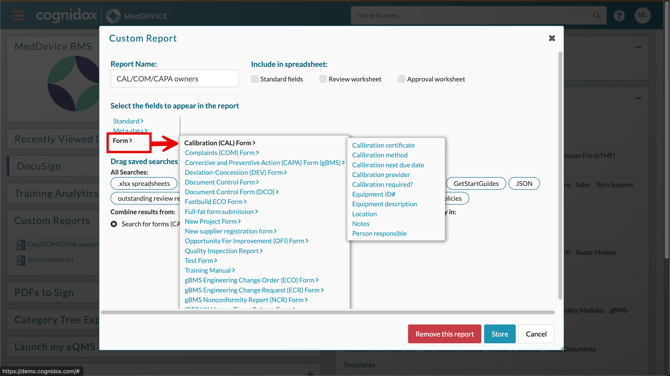
Task: Open gBMS Nonconformity Report (NCR) Form
Action: 246,300
